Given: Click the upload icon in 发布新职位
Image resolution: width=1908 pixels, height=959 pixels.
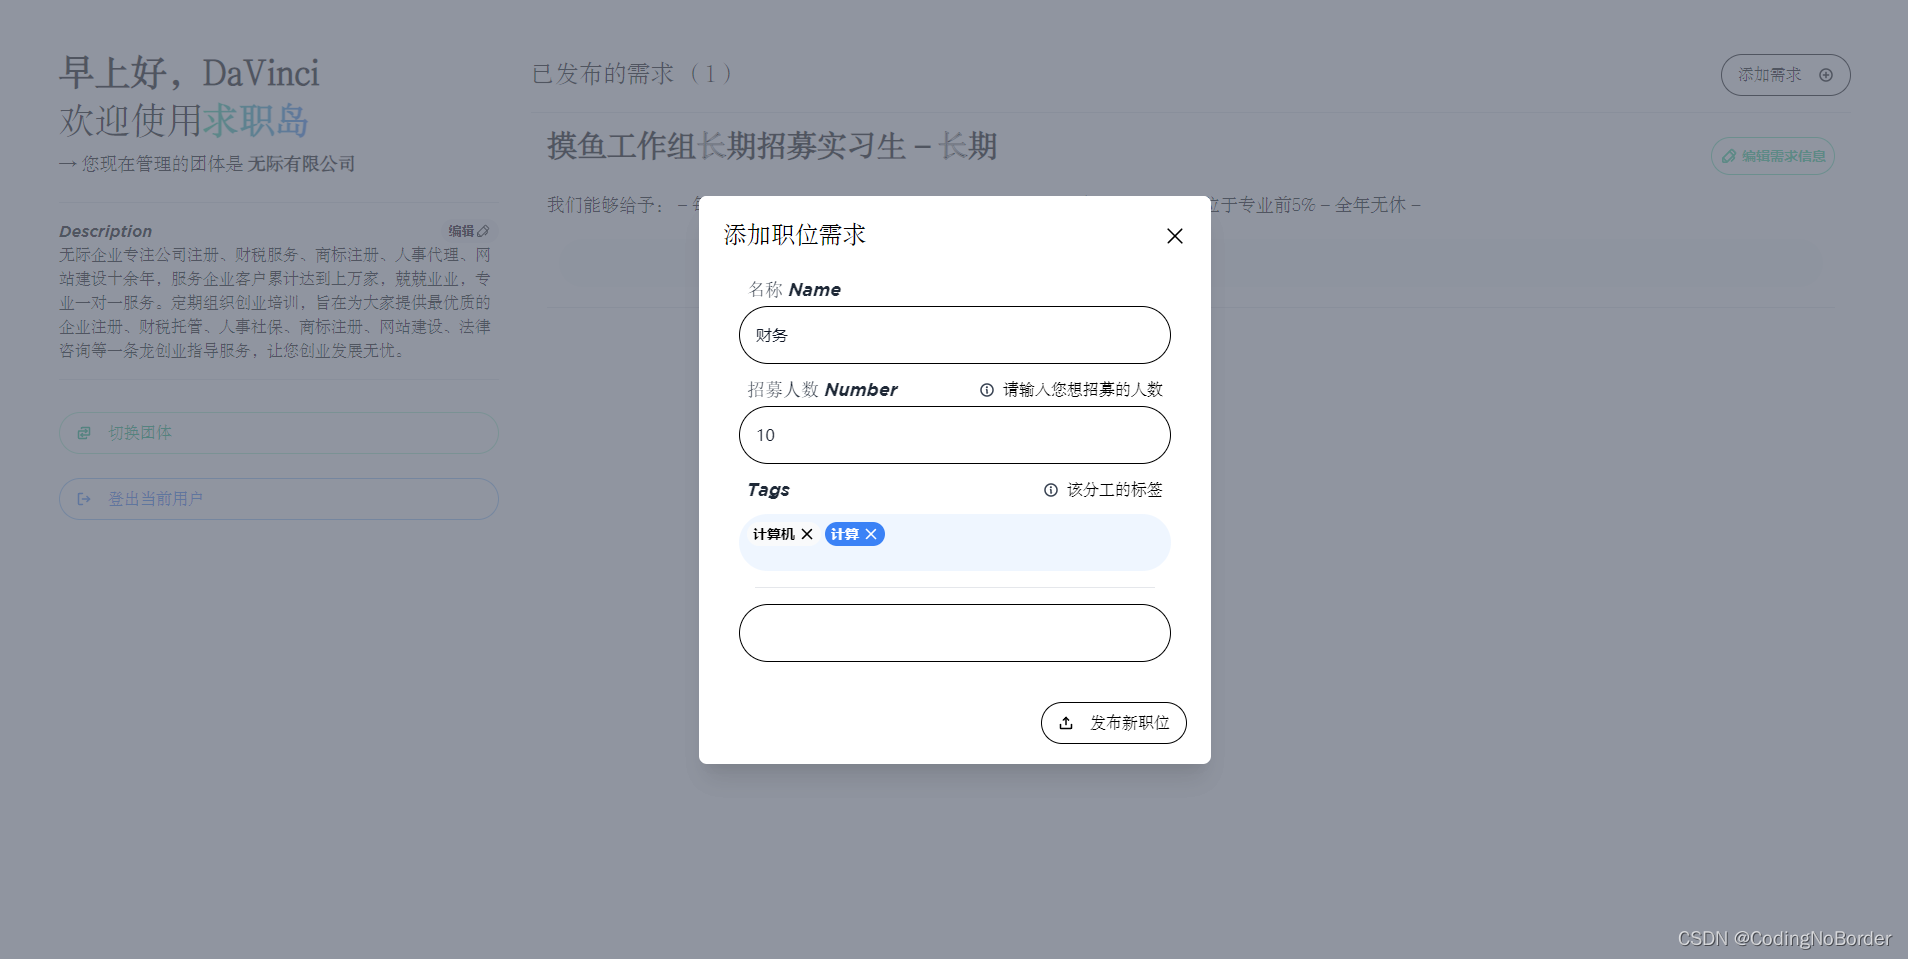Looking at the screenshot, I should [1066, 723].
